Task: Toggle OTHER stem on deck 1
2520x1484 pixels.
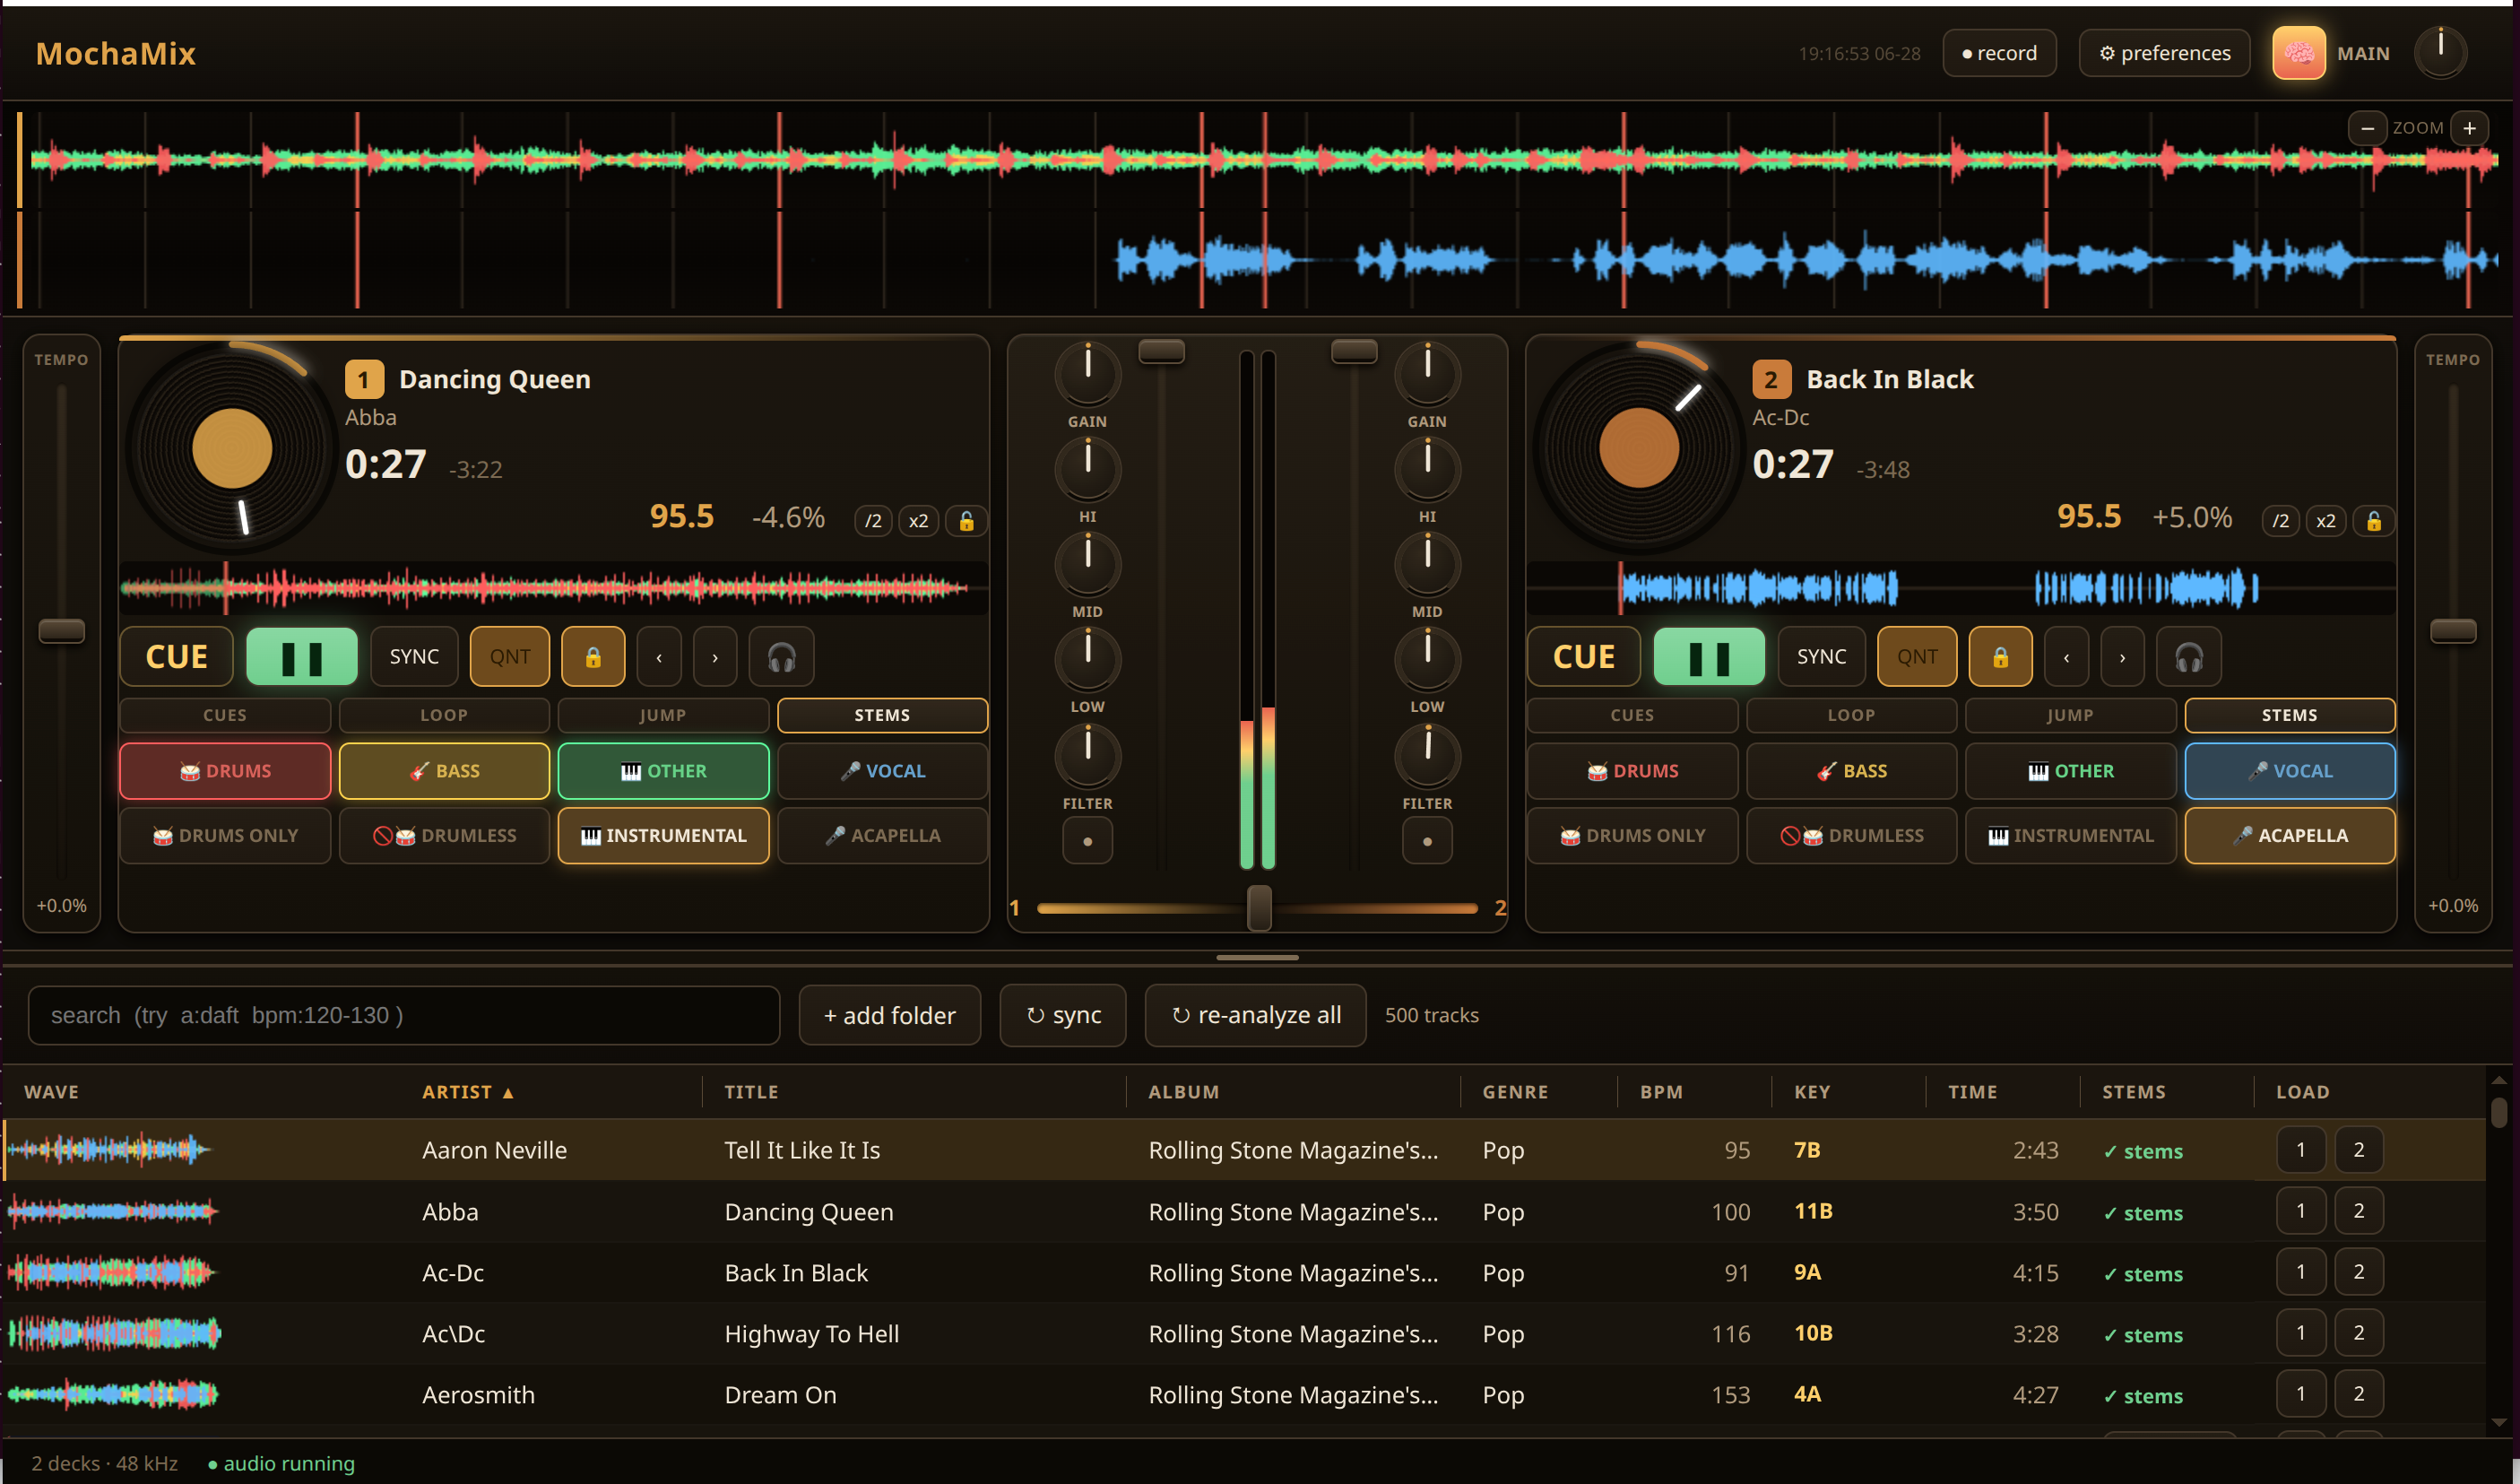Action: pyautogui.click(x=663, y=771)
